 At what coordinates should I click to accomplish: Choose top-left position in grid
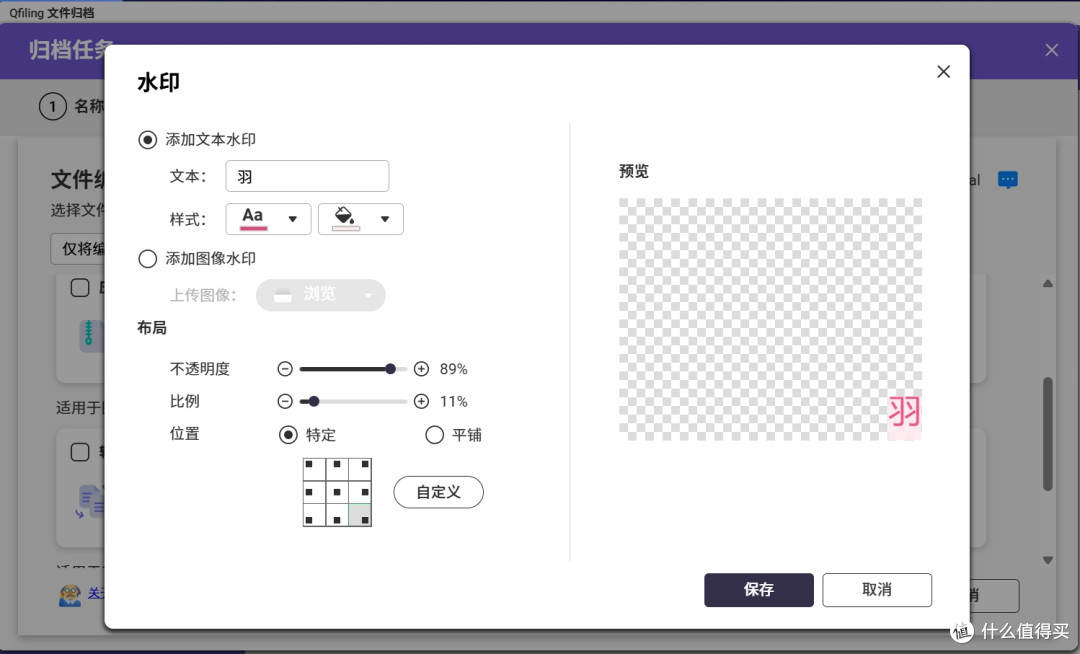coord(314,470)
